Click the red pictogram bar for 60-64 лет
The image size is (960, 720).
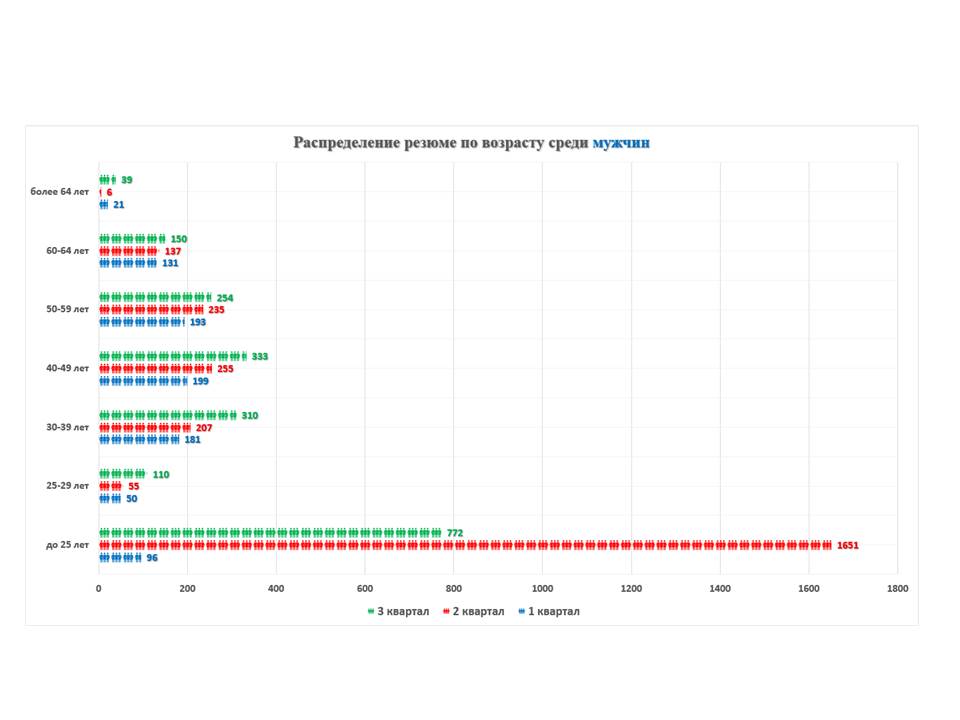coord(128,251)
